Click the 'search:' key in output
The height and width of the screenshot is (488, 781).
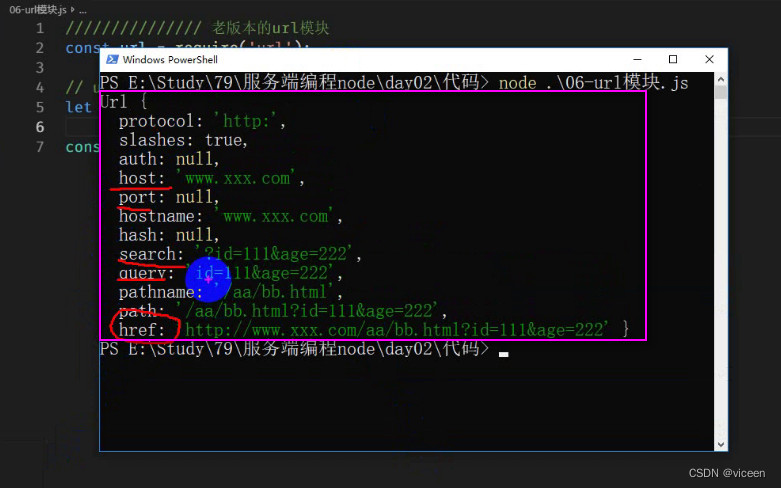point(151,254)
